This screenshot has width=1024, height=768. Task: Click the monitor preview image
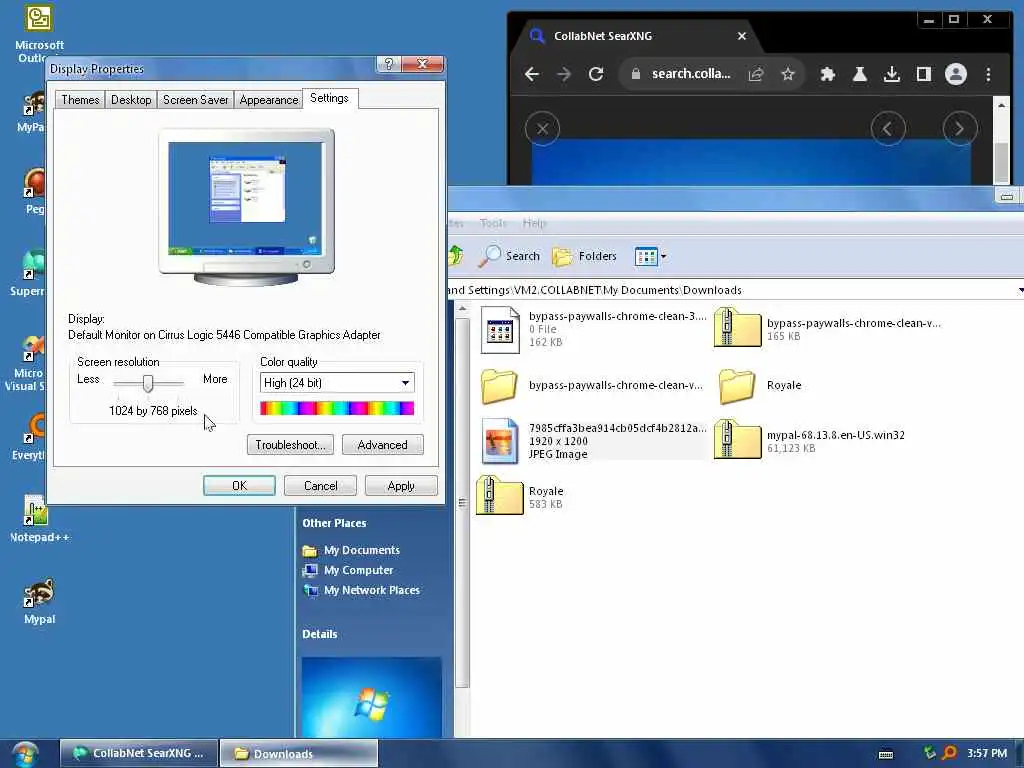click(246, 208)
